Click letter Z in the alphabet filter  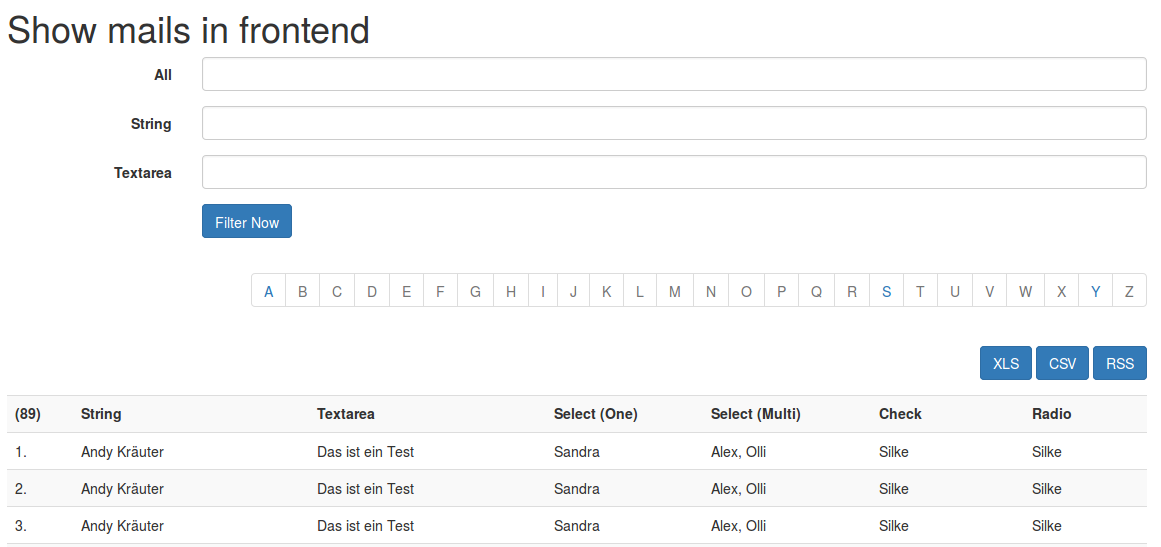(x=1129, y=291)
